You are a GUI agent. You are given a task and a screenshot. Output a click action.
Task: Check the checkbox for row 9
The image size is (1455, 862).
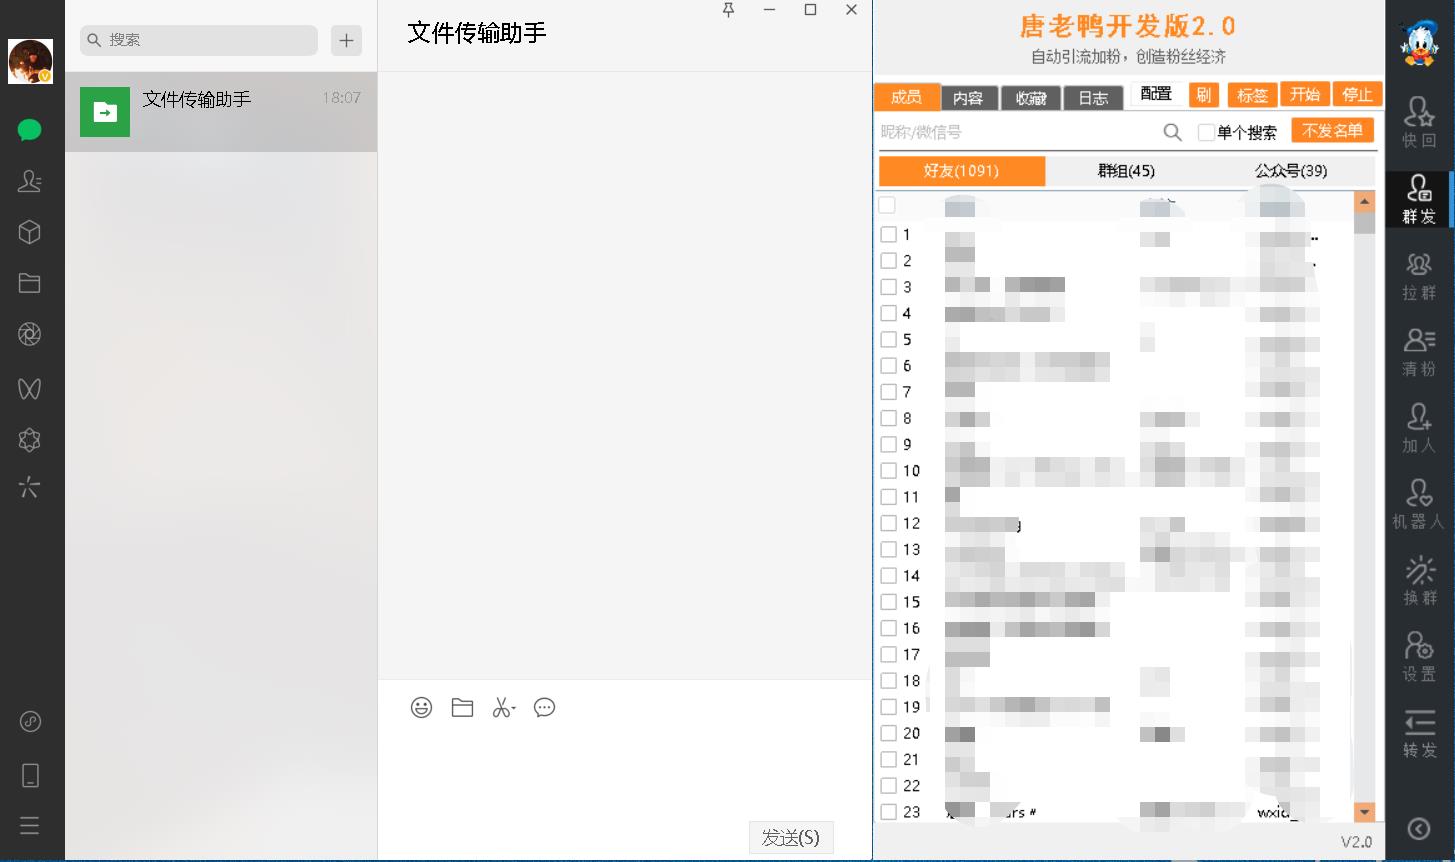[888, 445]
